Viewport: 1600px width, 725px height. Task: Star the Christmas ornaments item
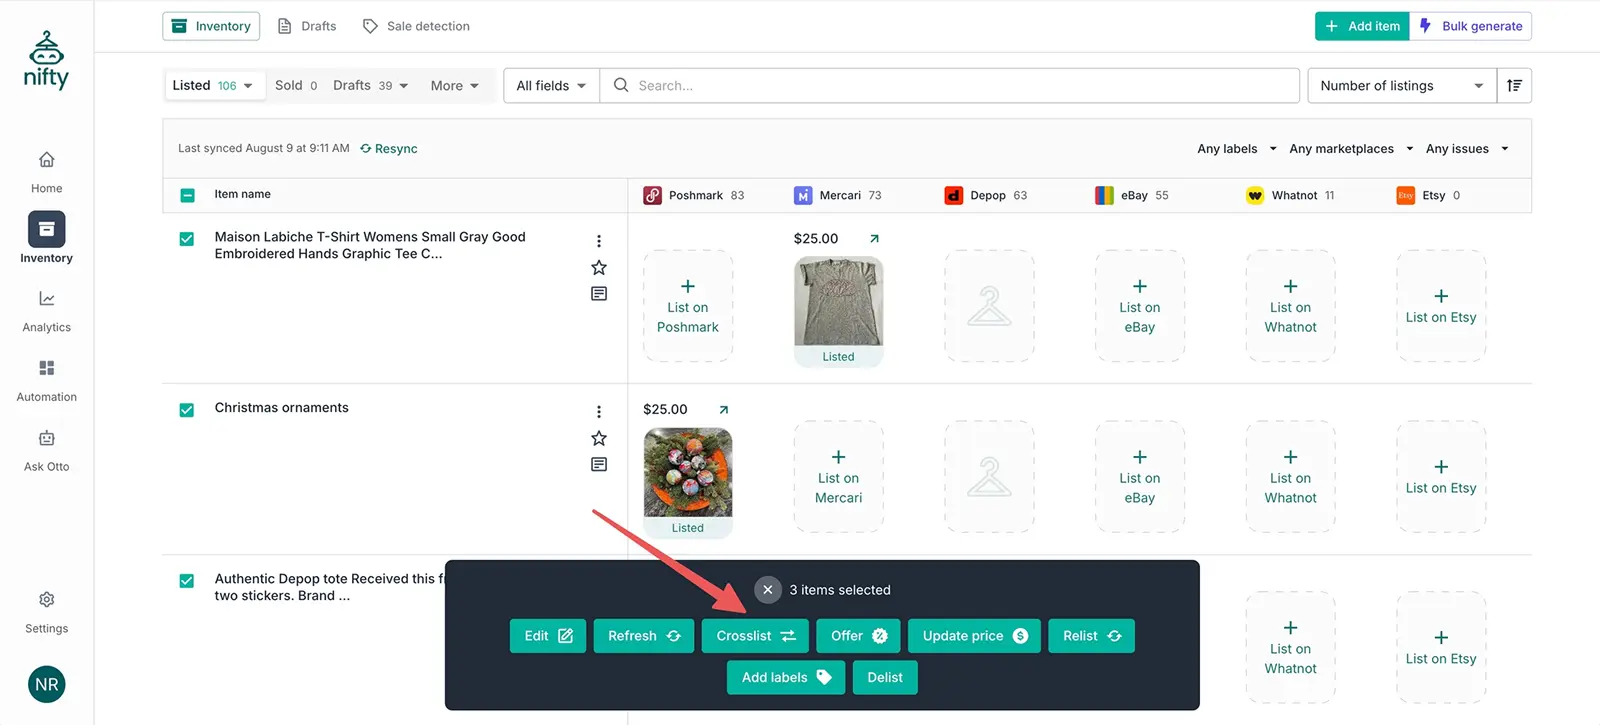(599, 439)
